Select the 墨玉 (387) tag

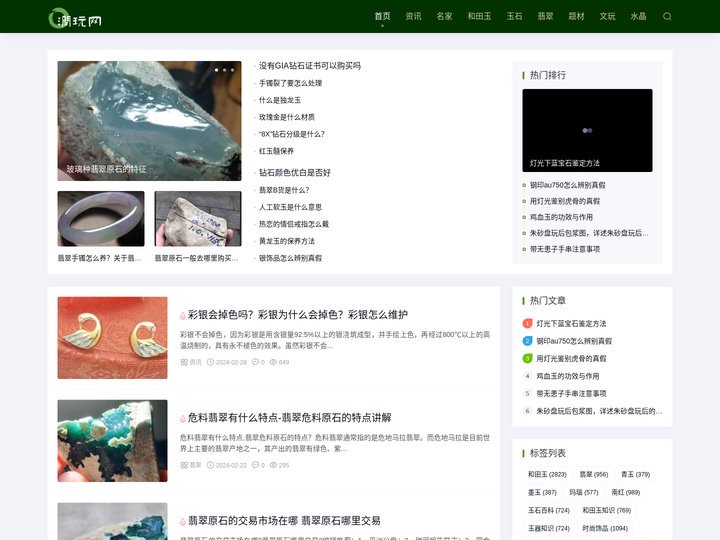[542, 492]
